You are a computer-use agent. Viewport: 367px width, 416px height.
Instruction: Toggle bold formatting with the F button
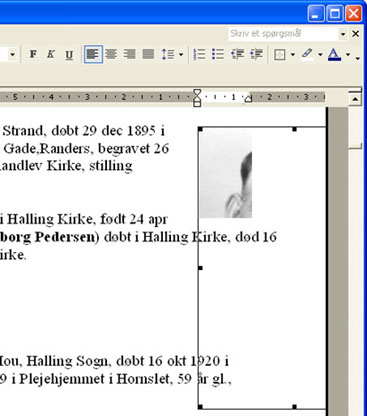pos(33,54)
